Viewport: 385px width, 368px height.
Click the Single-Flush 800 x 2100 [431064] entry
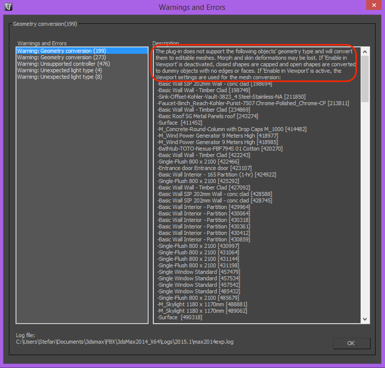(198, 253)
